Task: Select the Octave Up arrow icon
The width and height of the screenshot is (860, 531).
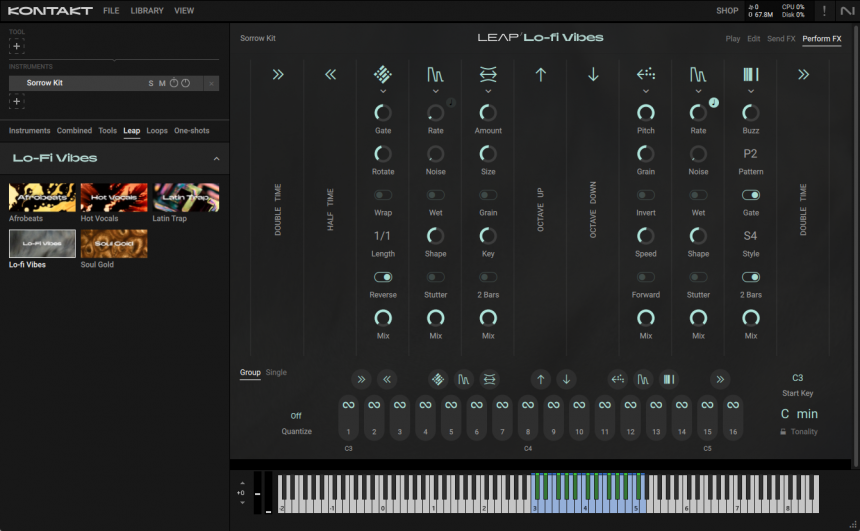Action: (541, 75)
